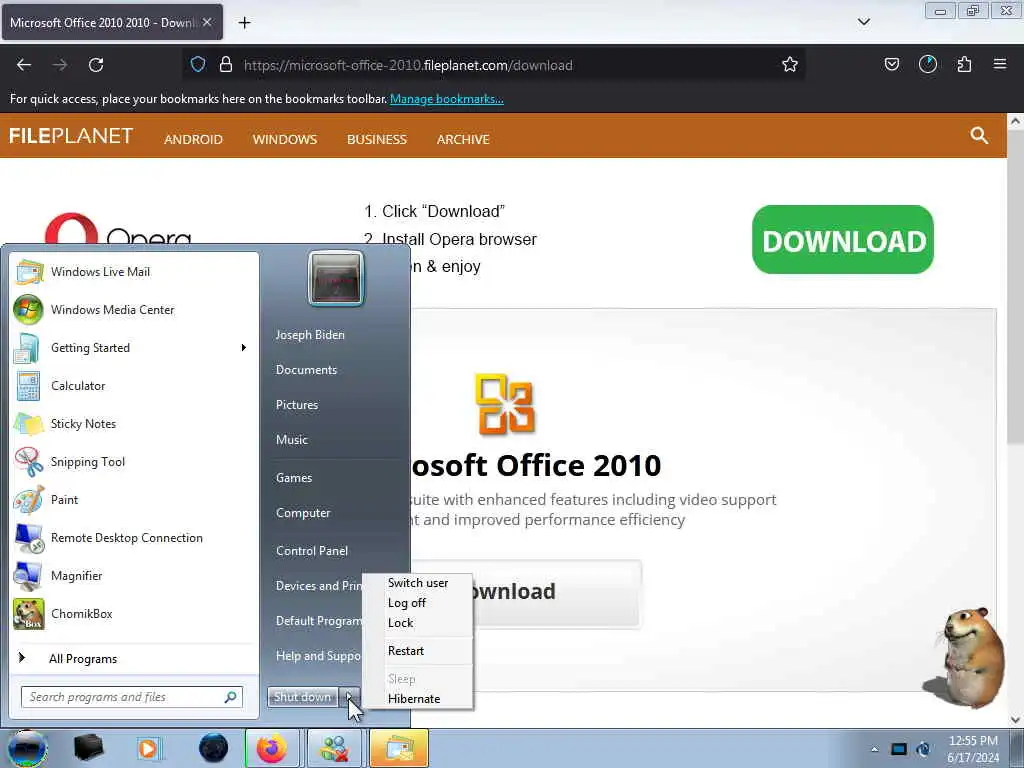Open the media player taskbar icon
This screenshot has width=1024, height=768.
148,748
